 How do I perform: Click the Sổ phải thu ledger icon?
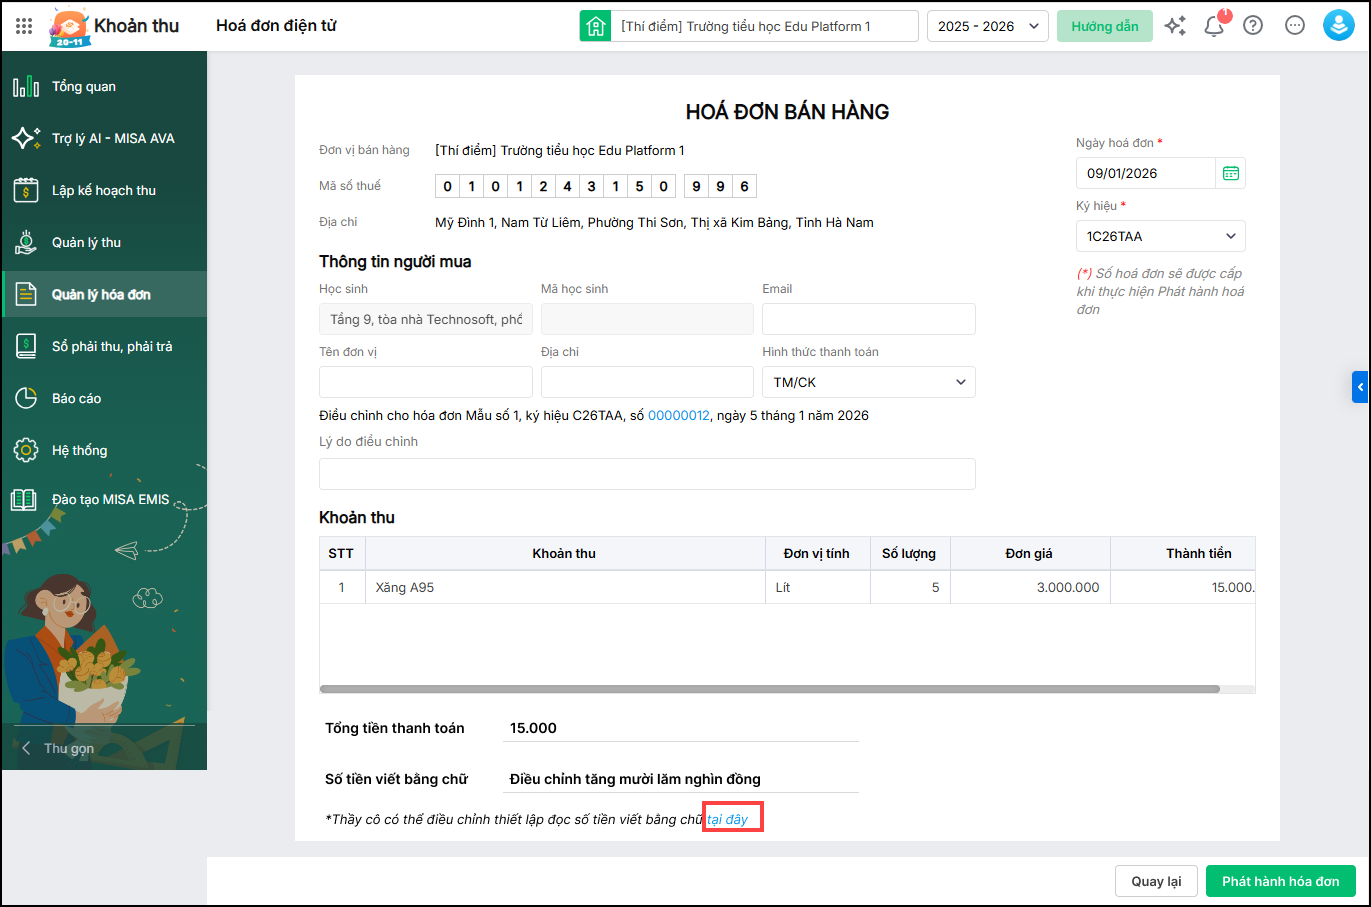(26, 347)
